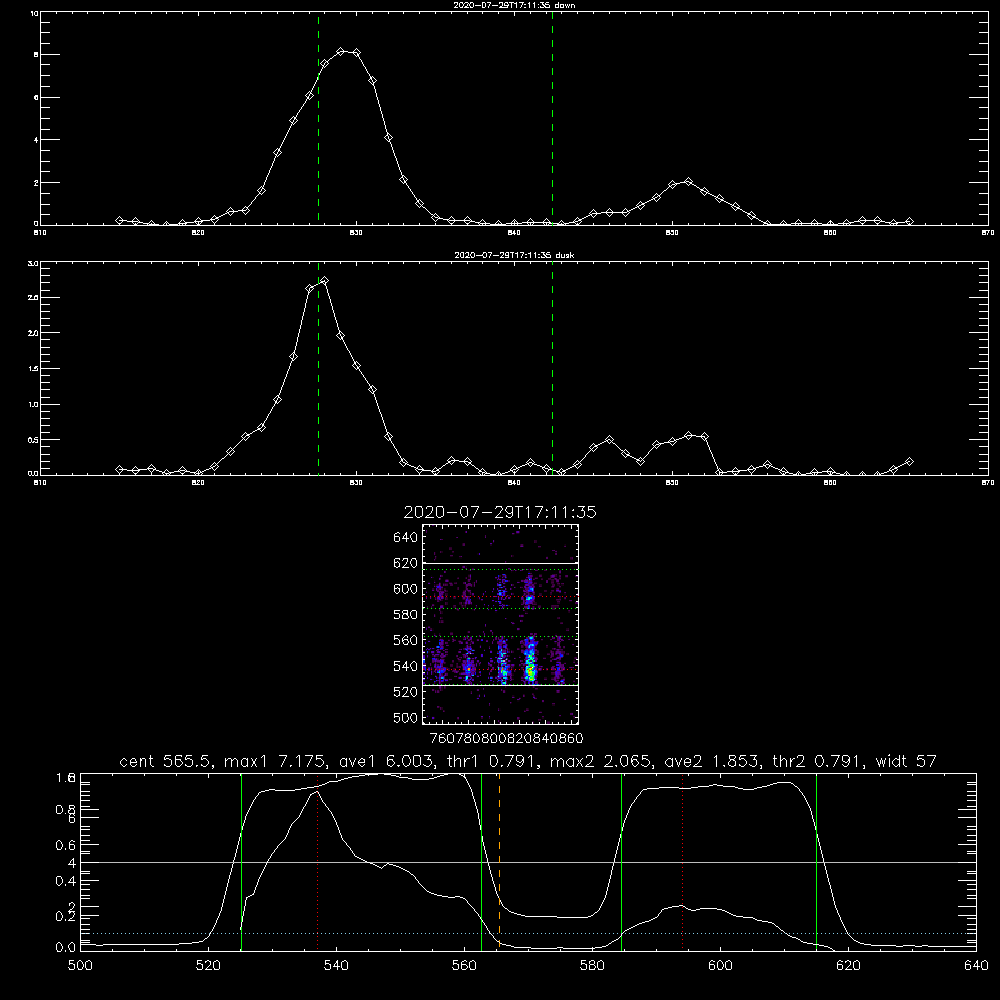Click the '580' label on heatmap y-axis
The image size is (1000, 1000).
click(x=406, y=615)
